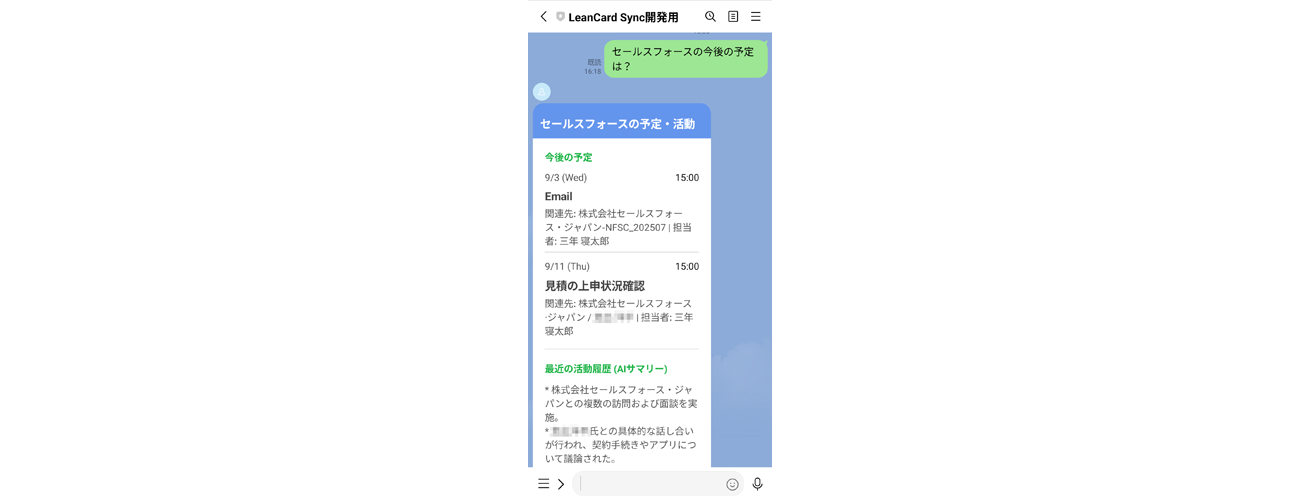Tap the green sent message bubble

coord(686,59)
